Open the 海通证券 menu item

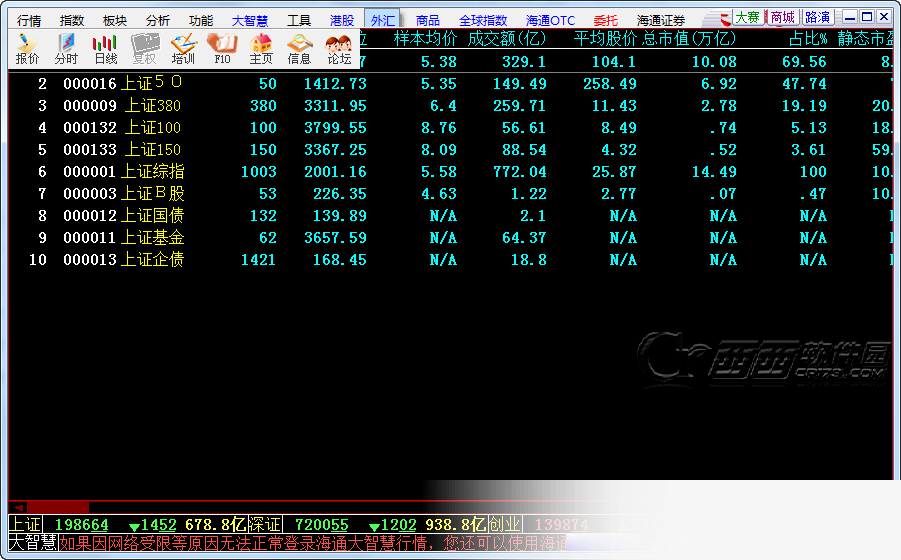click(x=661, y=21)
